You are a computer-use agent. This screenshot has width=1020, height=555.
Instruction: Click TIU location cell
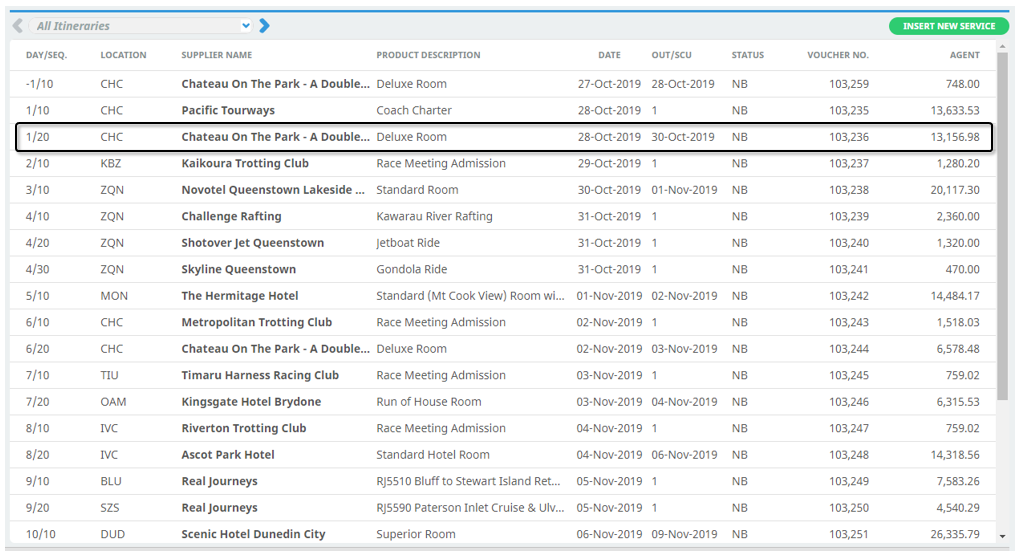coord(109,375)
